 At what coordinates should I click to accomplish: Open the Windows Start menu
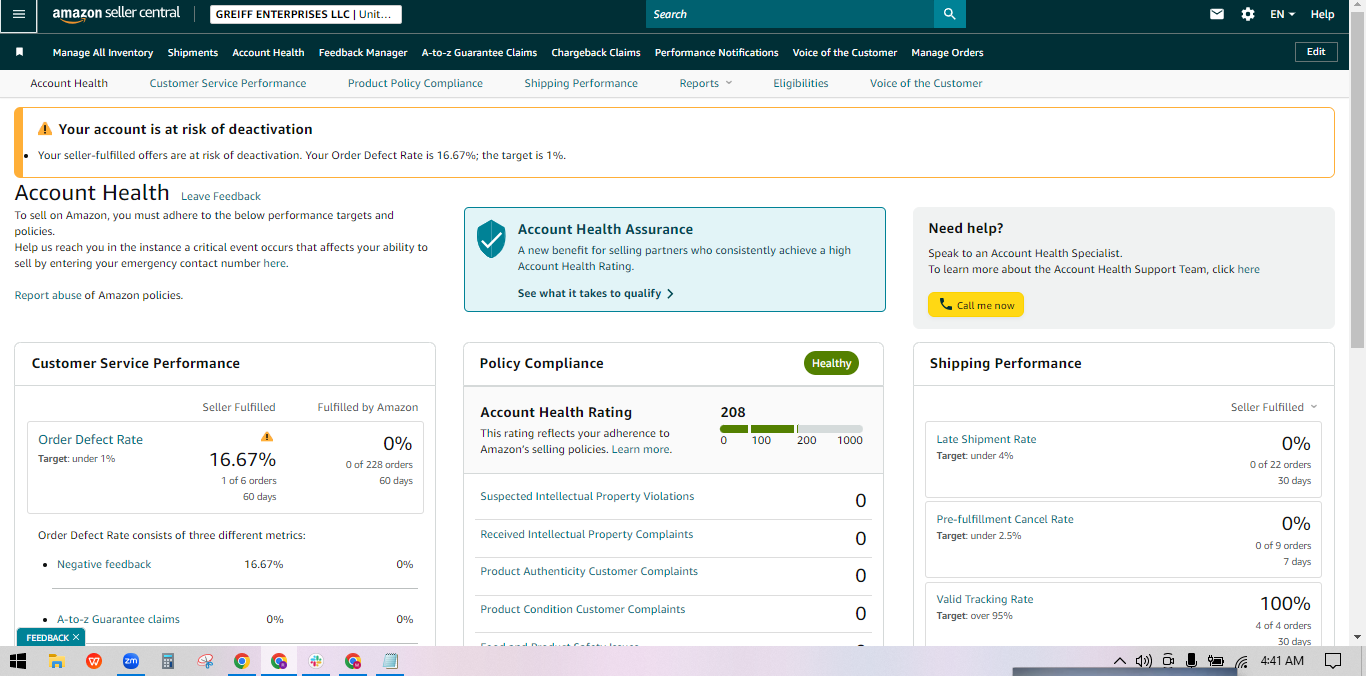click(17, 661)
